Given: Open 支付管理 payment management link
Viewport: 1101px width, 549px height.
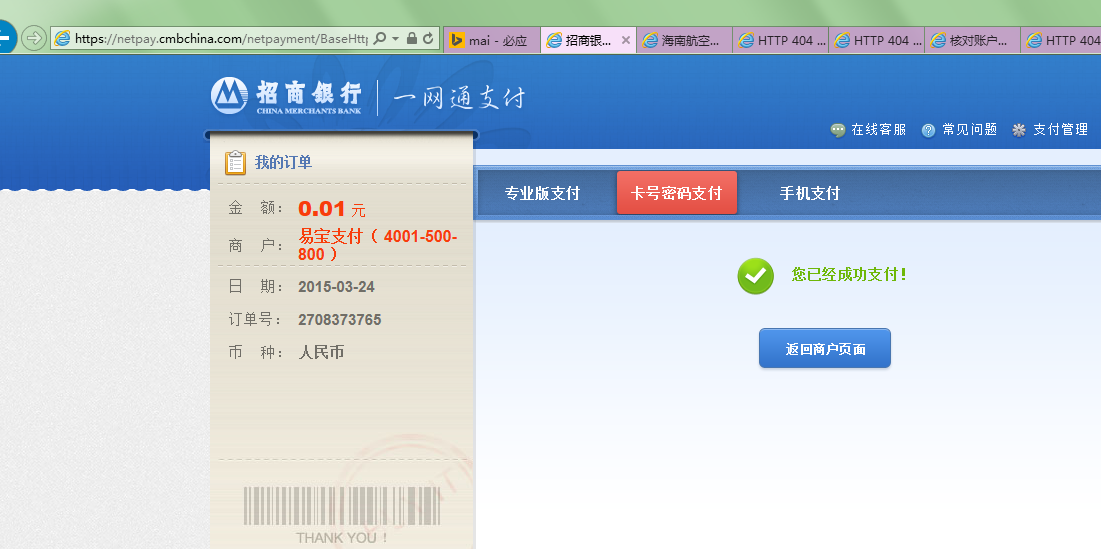Looking at the screenshot, I should [1060, 129].
